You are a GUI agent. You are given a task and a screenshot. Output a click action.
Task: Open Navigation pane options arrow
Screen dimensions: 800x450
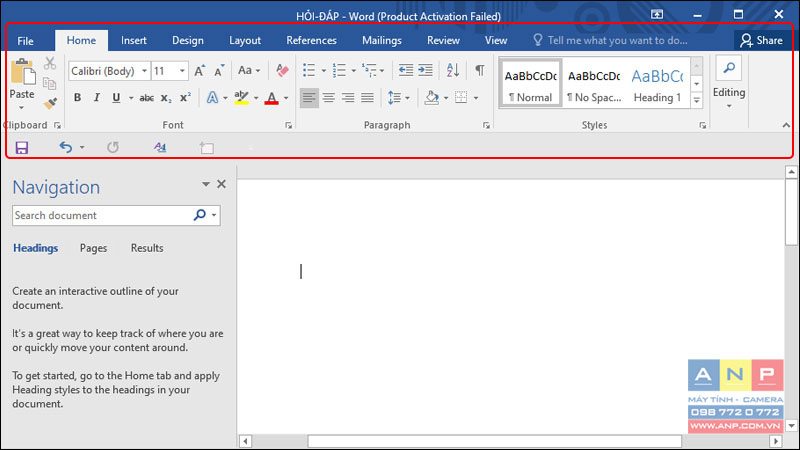206,184
